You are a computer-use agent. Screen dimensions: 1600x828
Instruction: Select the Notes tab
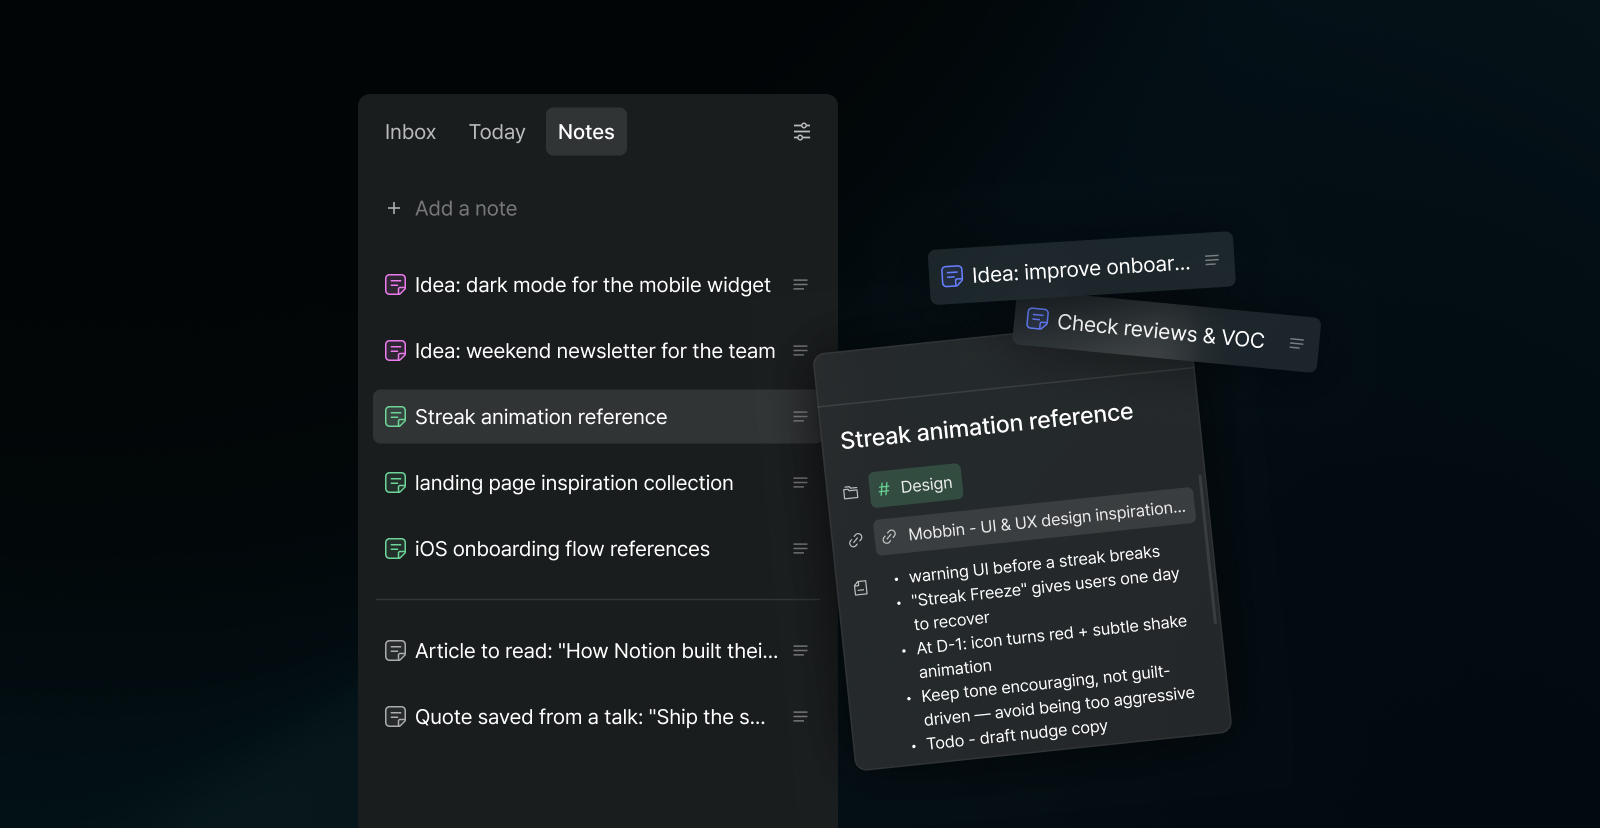(586, 132)
